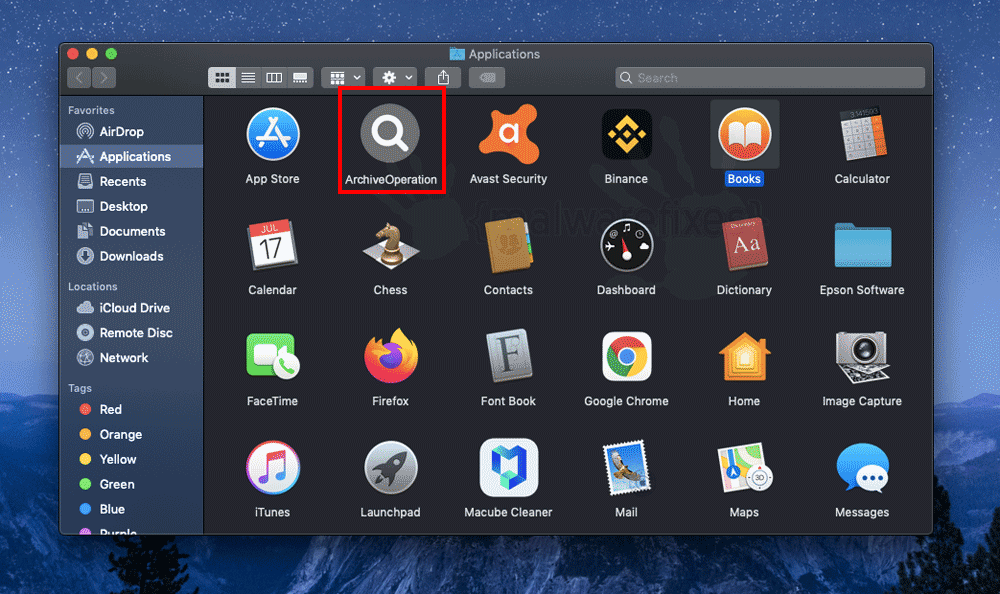
Task: Select the Maps app icon
Action: coord(744,467)
